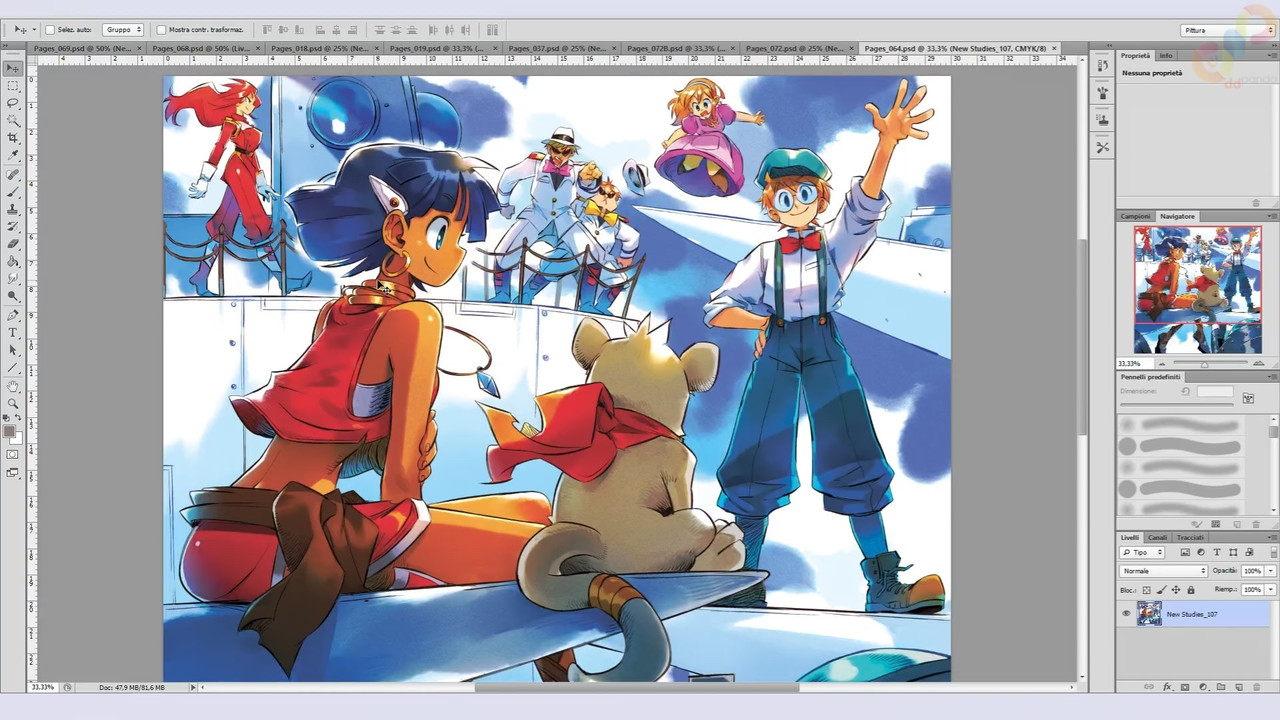This screenshot has height=720, width=1280.
Task: Switch to the Canali tab
Action: [1157, 538]
